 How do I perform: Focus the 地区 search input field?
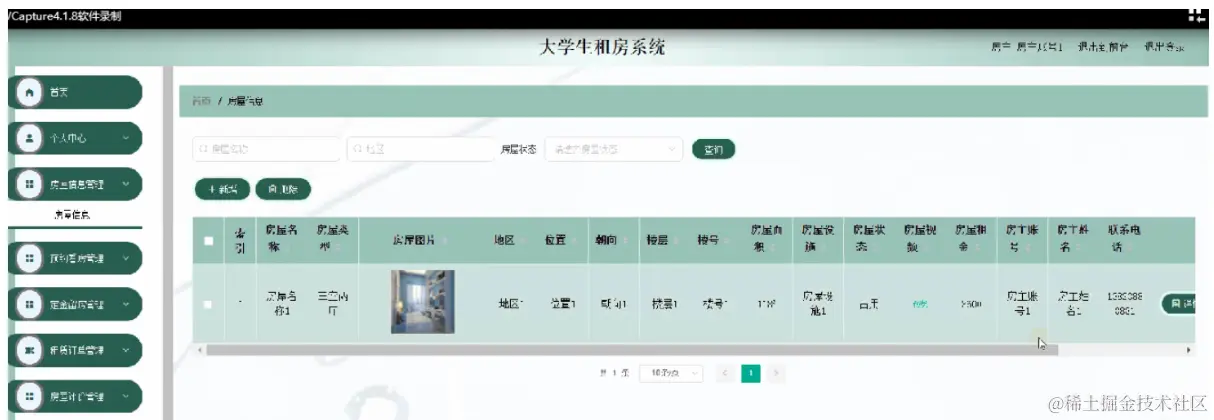(x=420, y=149)
